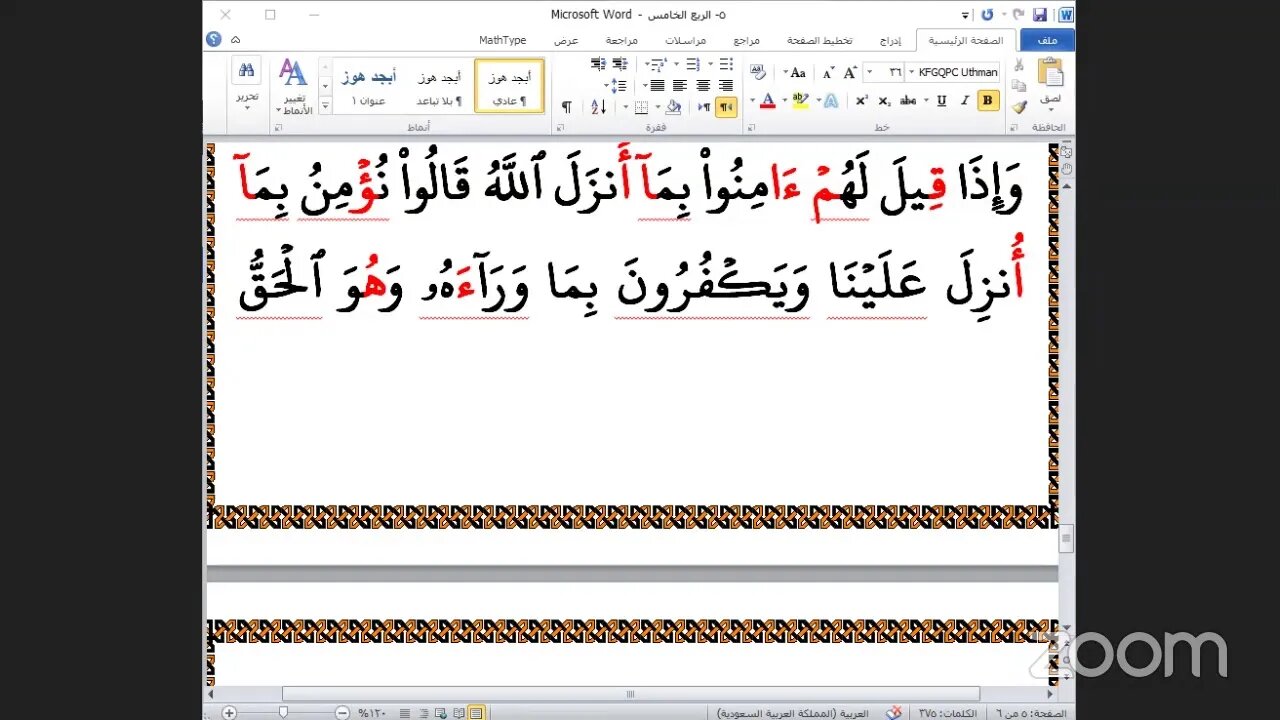Toggle Superscript formatting

point(861,100)
